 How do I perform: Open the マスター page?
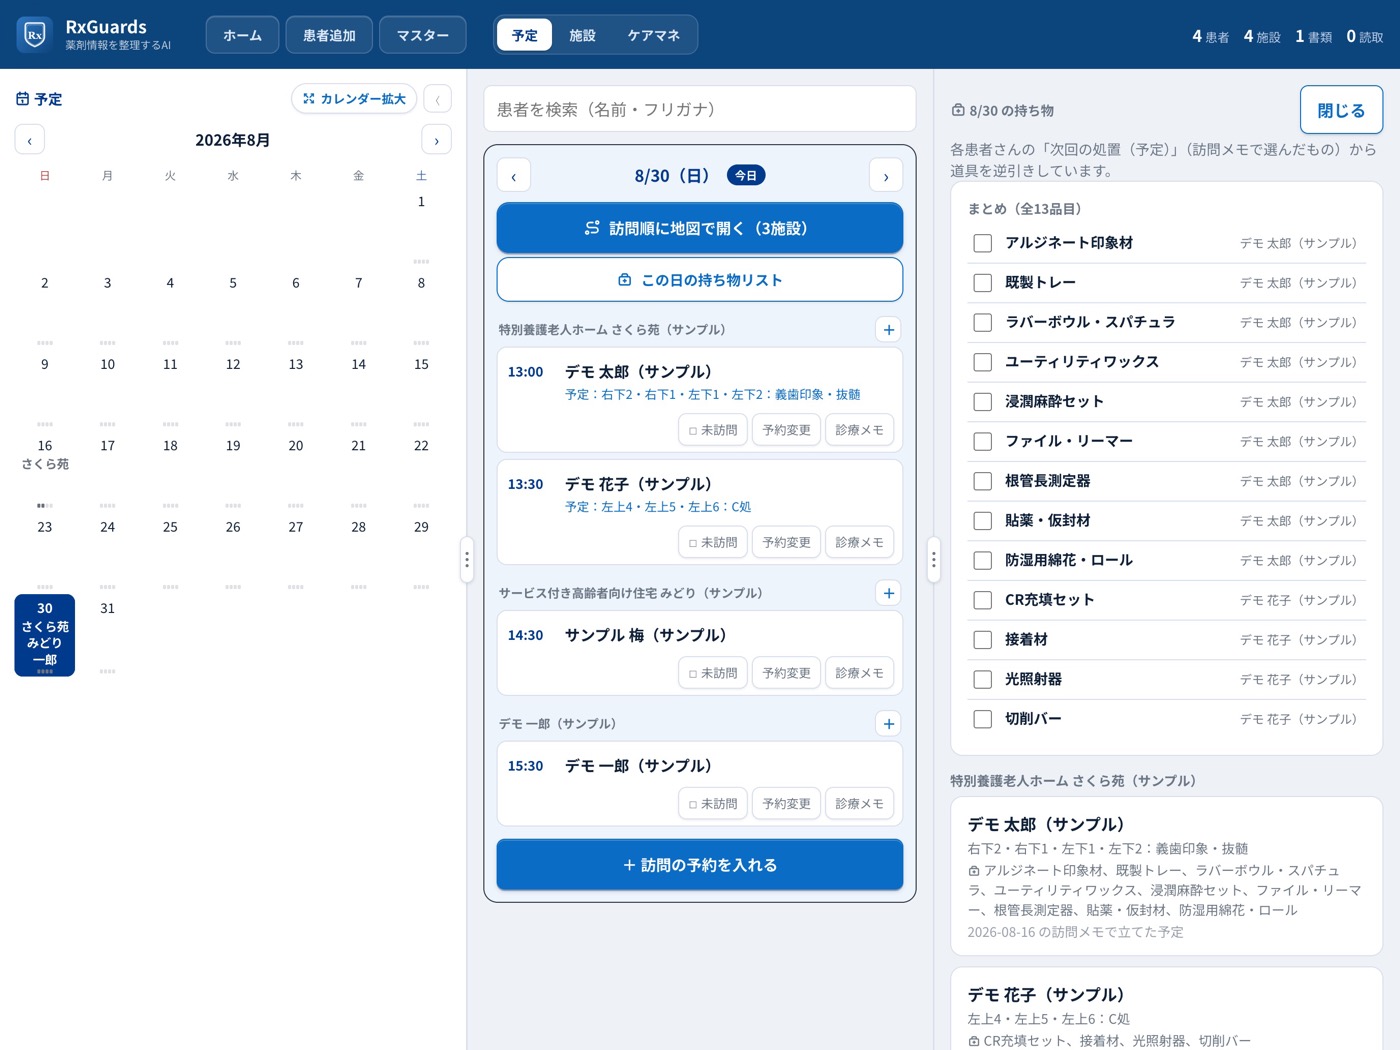coord(423,35)
